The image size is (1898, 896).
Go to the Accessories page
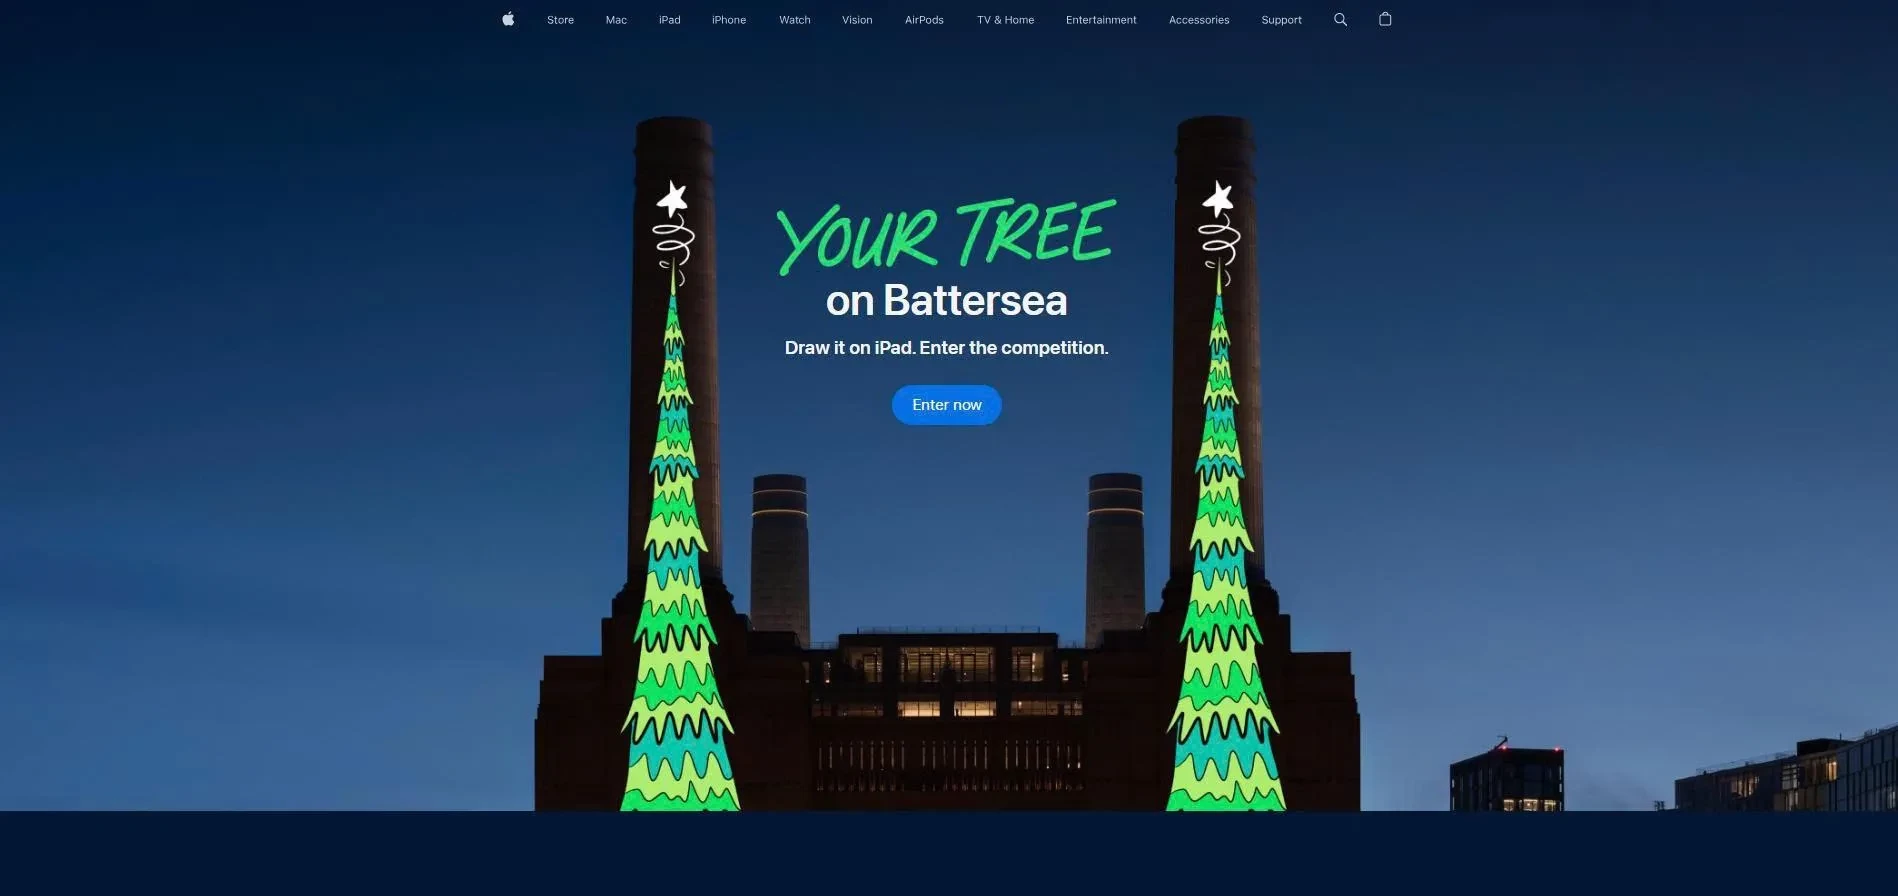click(1198, 20)
